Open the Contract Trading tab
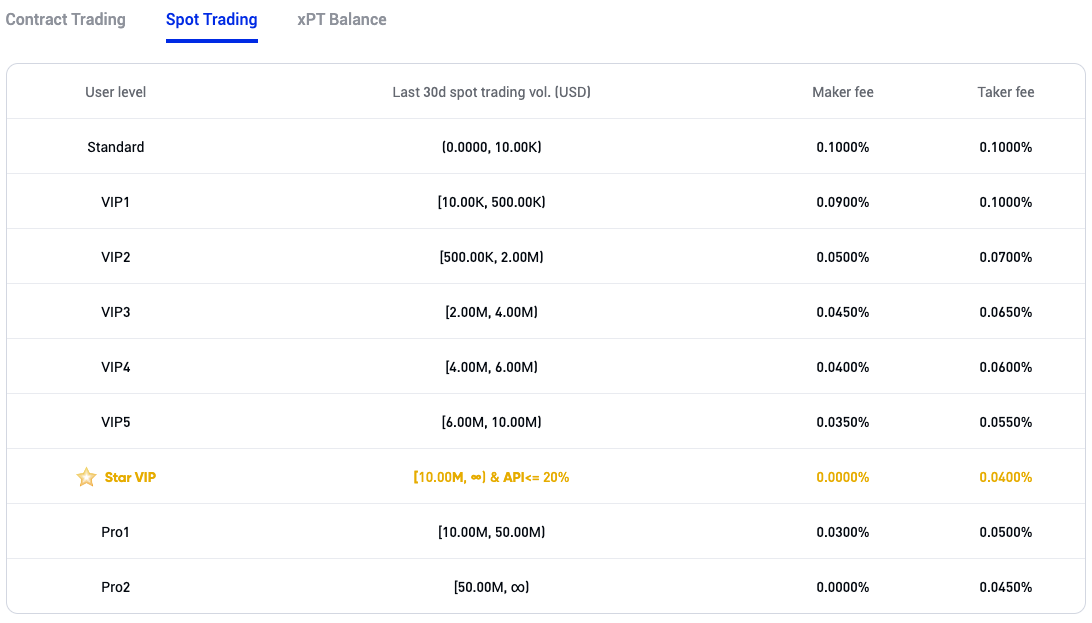Screen dimensions: 1092x623 [x=66, y=20]
